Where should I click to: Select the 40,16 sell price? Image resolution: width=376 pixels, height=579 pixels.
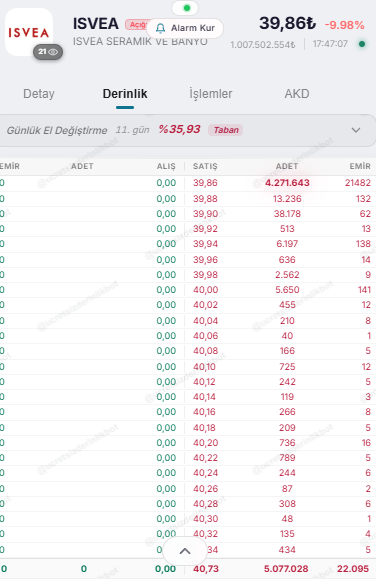point(204,412)
